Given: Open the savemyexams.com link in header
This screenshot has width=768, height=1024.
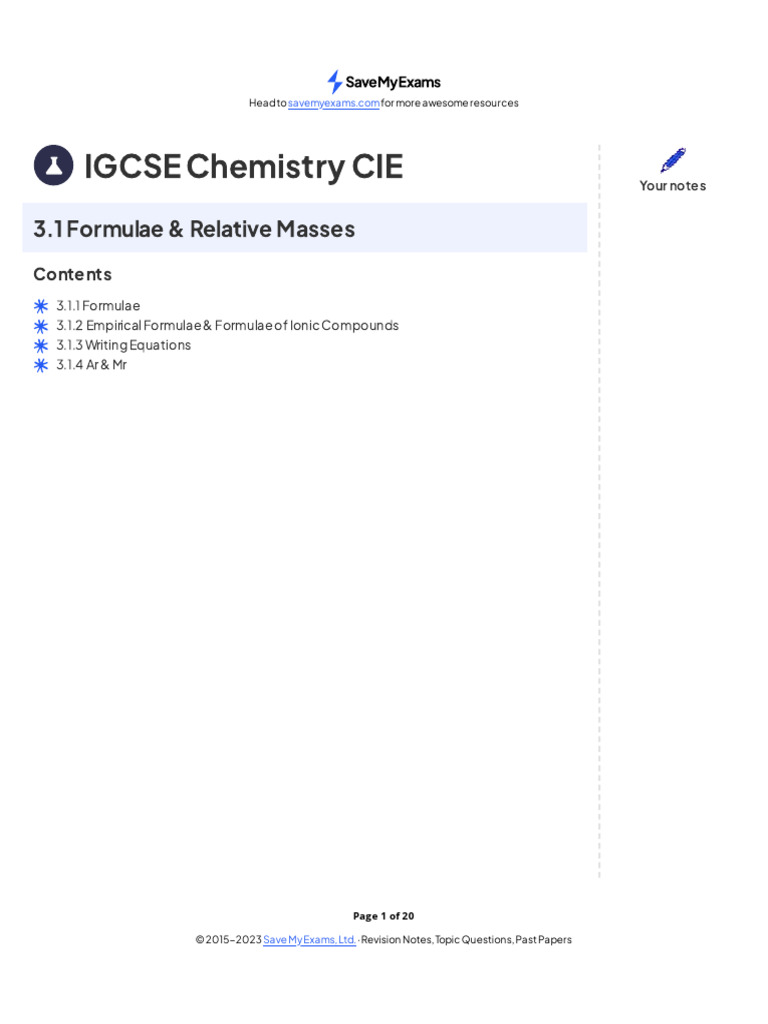Looking at the screenshot, I should pyautogui.click(x=334, y=103).
